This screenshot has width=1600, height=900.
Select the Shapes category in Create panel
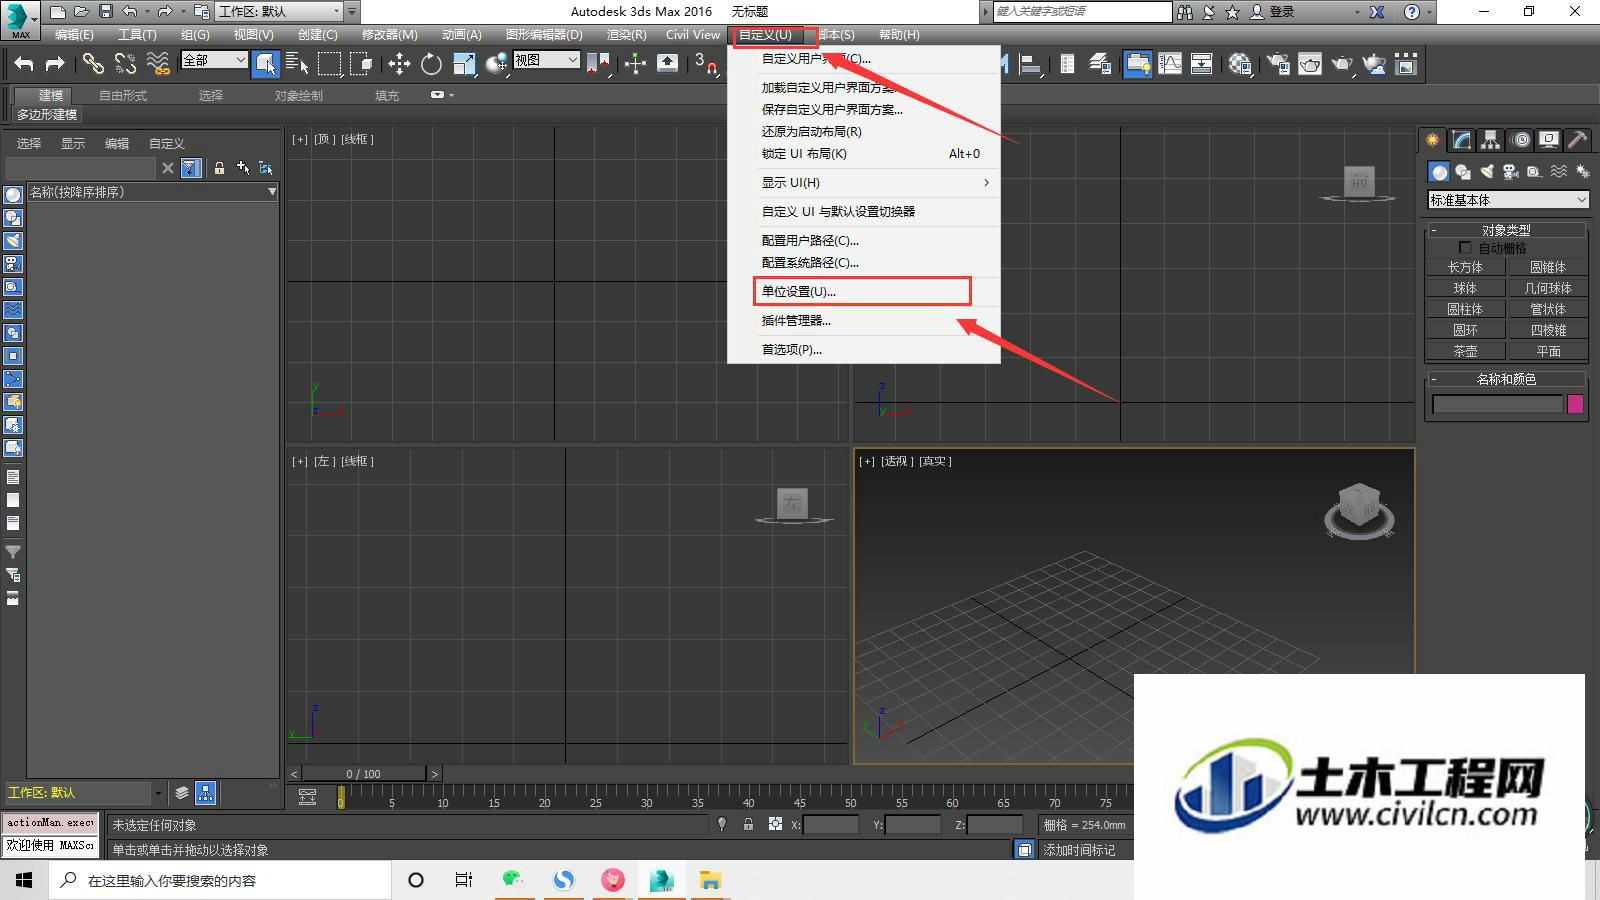1463,172
